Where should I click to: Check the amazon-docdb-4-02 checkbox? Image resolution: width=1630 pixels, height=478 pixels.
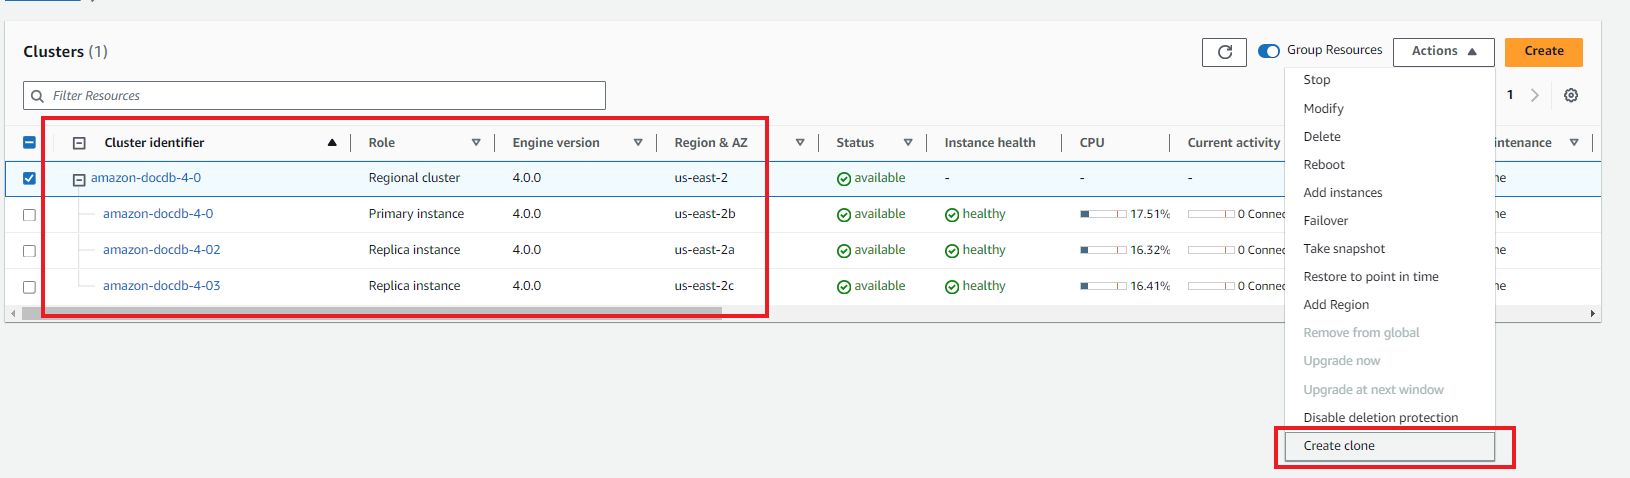(x=29, y=251)
